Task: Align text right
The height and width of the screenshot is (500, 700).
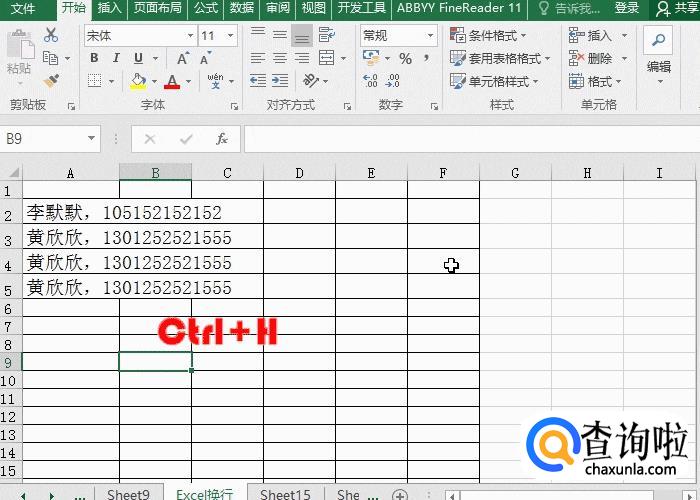Action: (302, 58)
